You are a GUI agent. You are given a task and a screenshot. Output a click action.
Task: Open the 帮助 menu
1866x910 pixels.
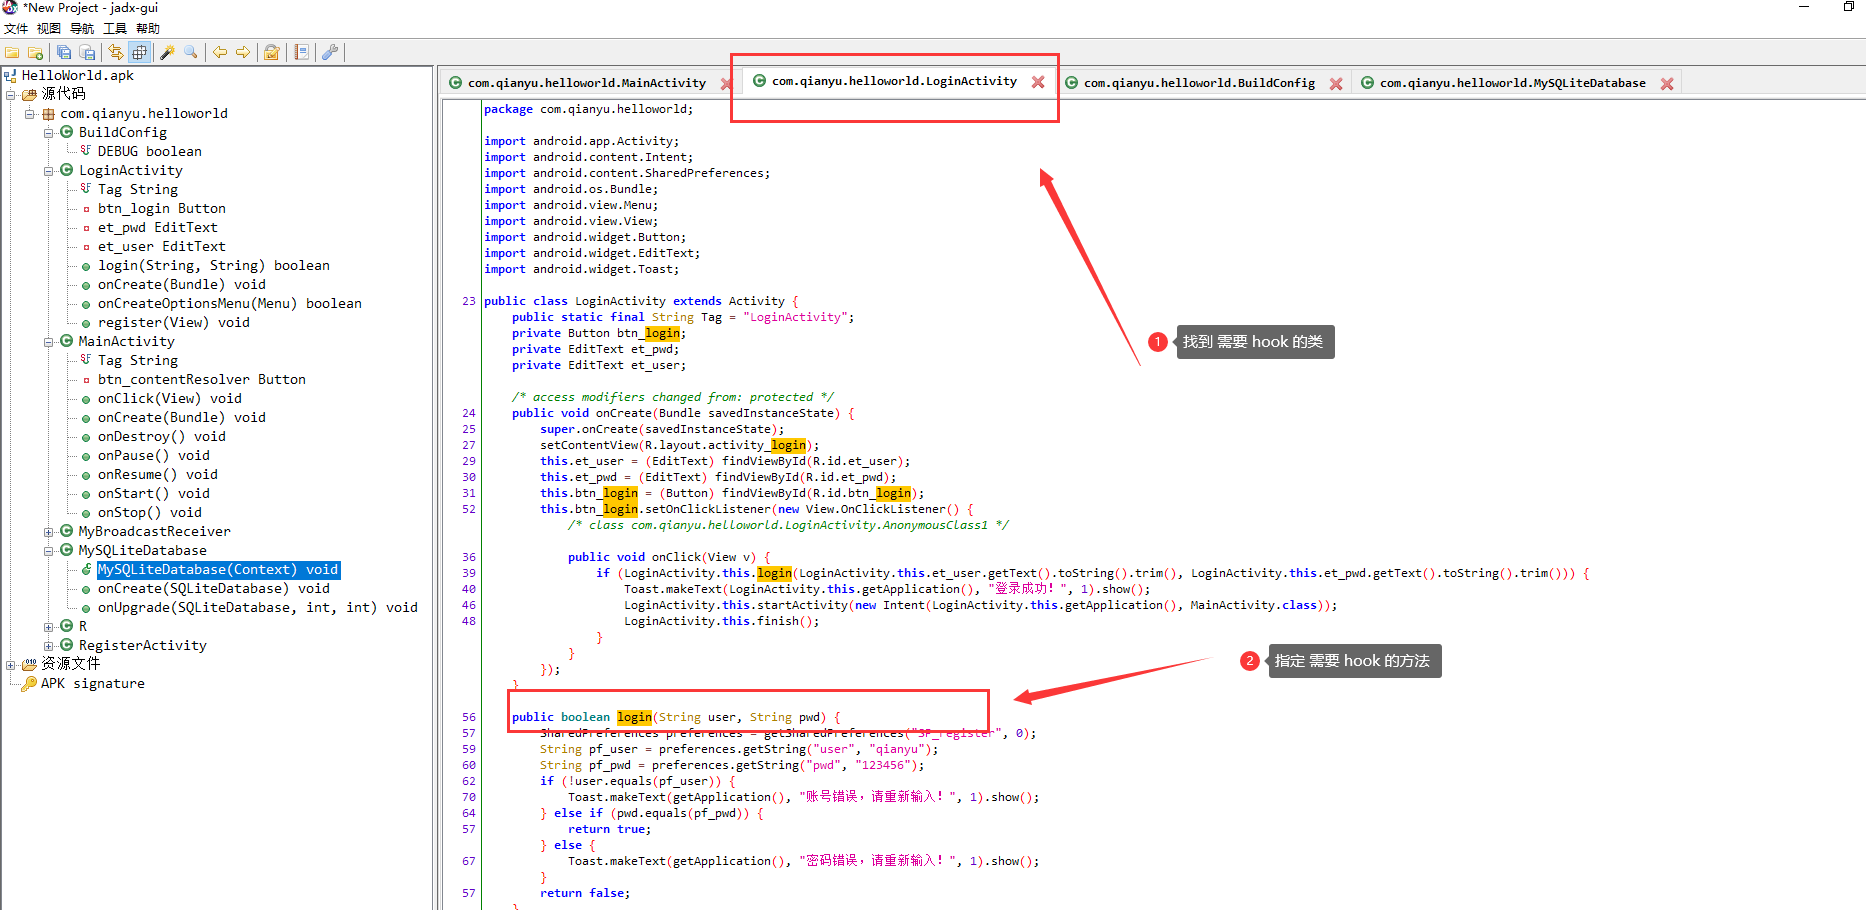(147, 27)
